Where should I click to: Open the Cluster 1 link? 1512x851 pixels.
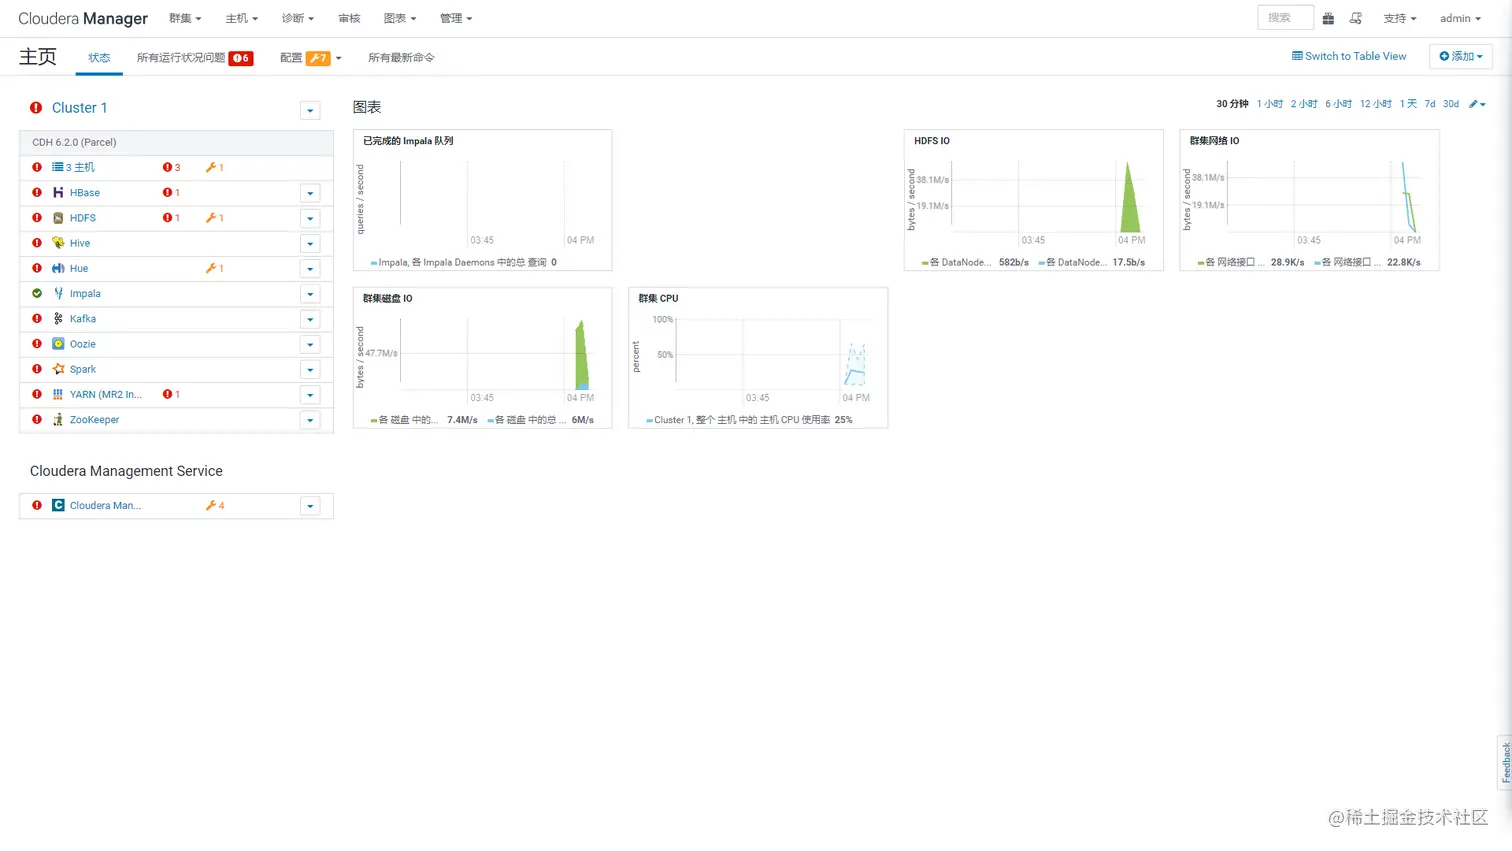[79, 108]
